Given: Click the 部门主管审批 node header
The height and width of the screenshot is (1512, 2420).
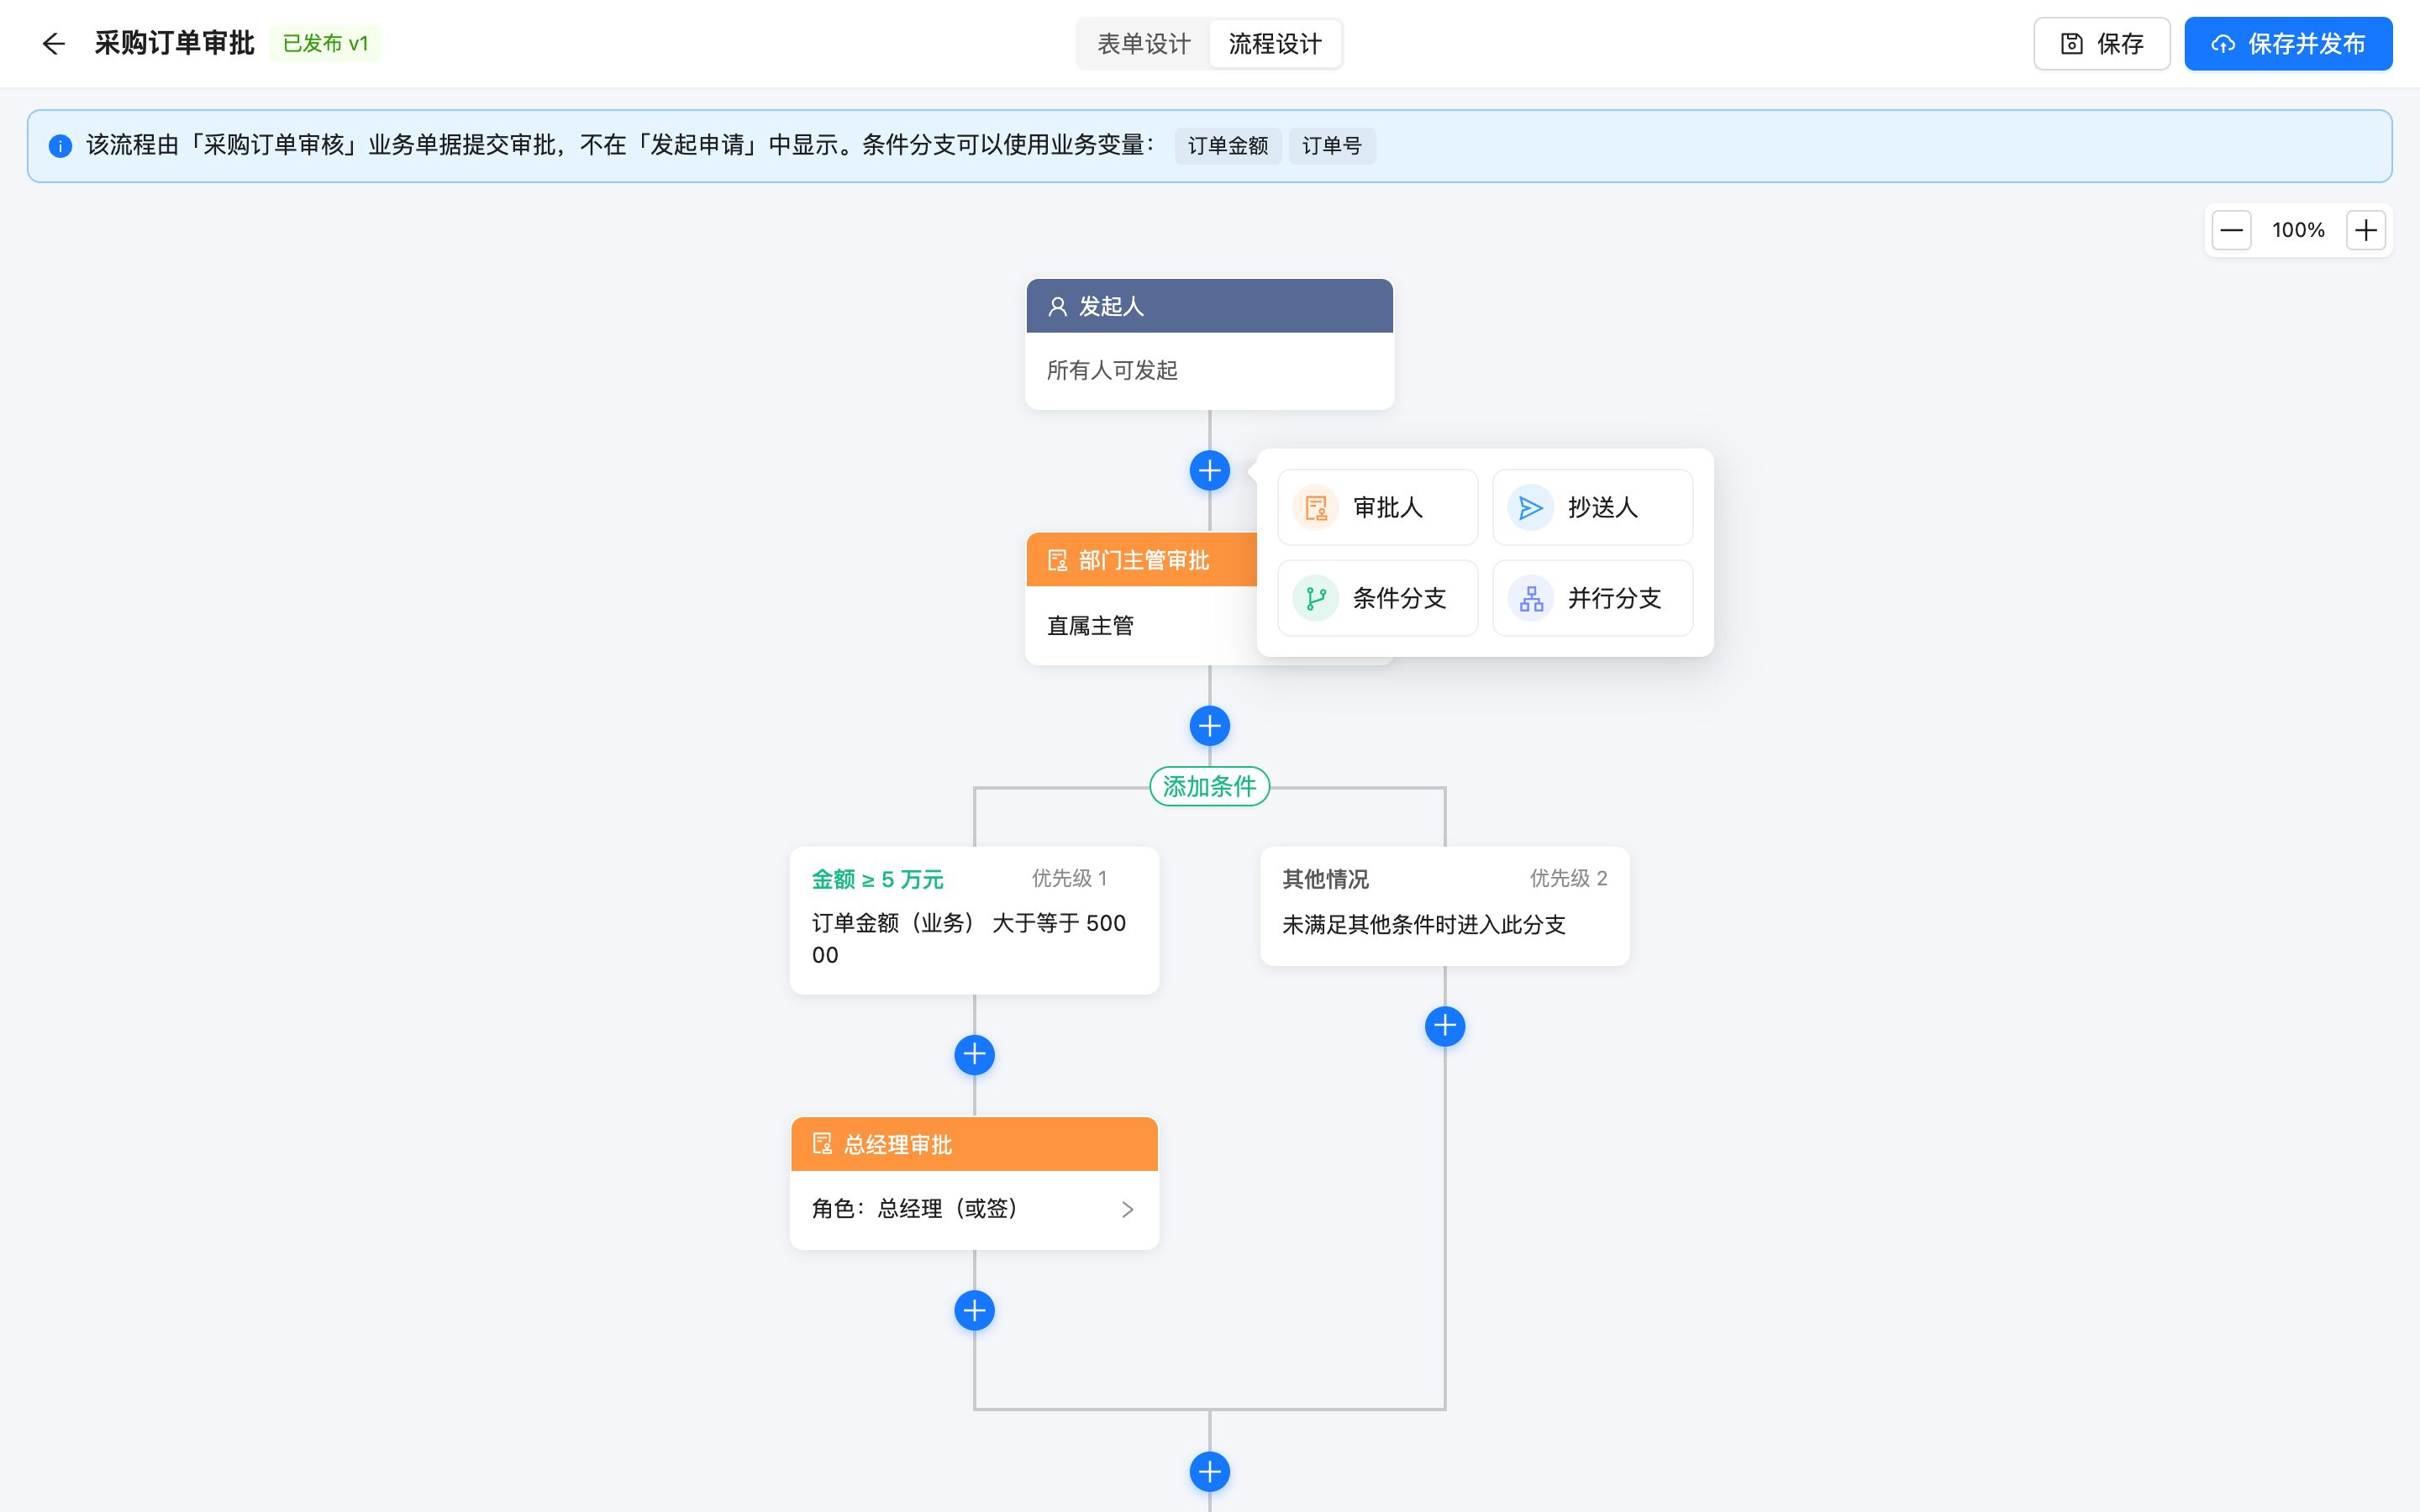Looking at the screenshot, I should [1142, 560].
